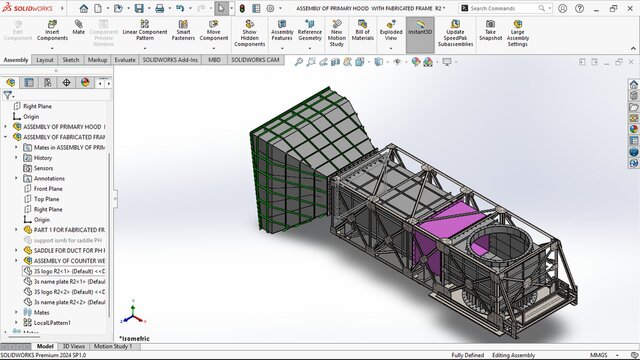The image size is (640, 360).
Task: Open the Section View icon in view toolbar
Action: coord(336,62)
